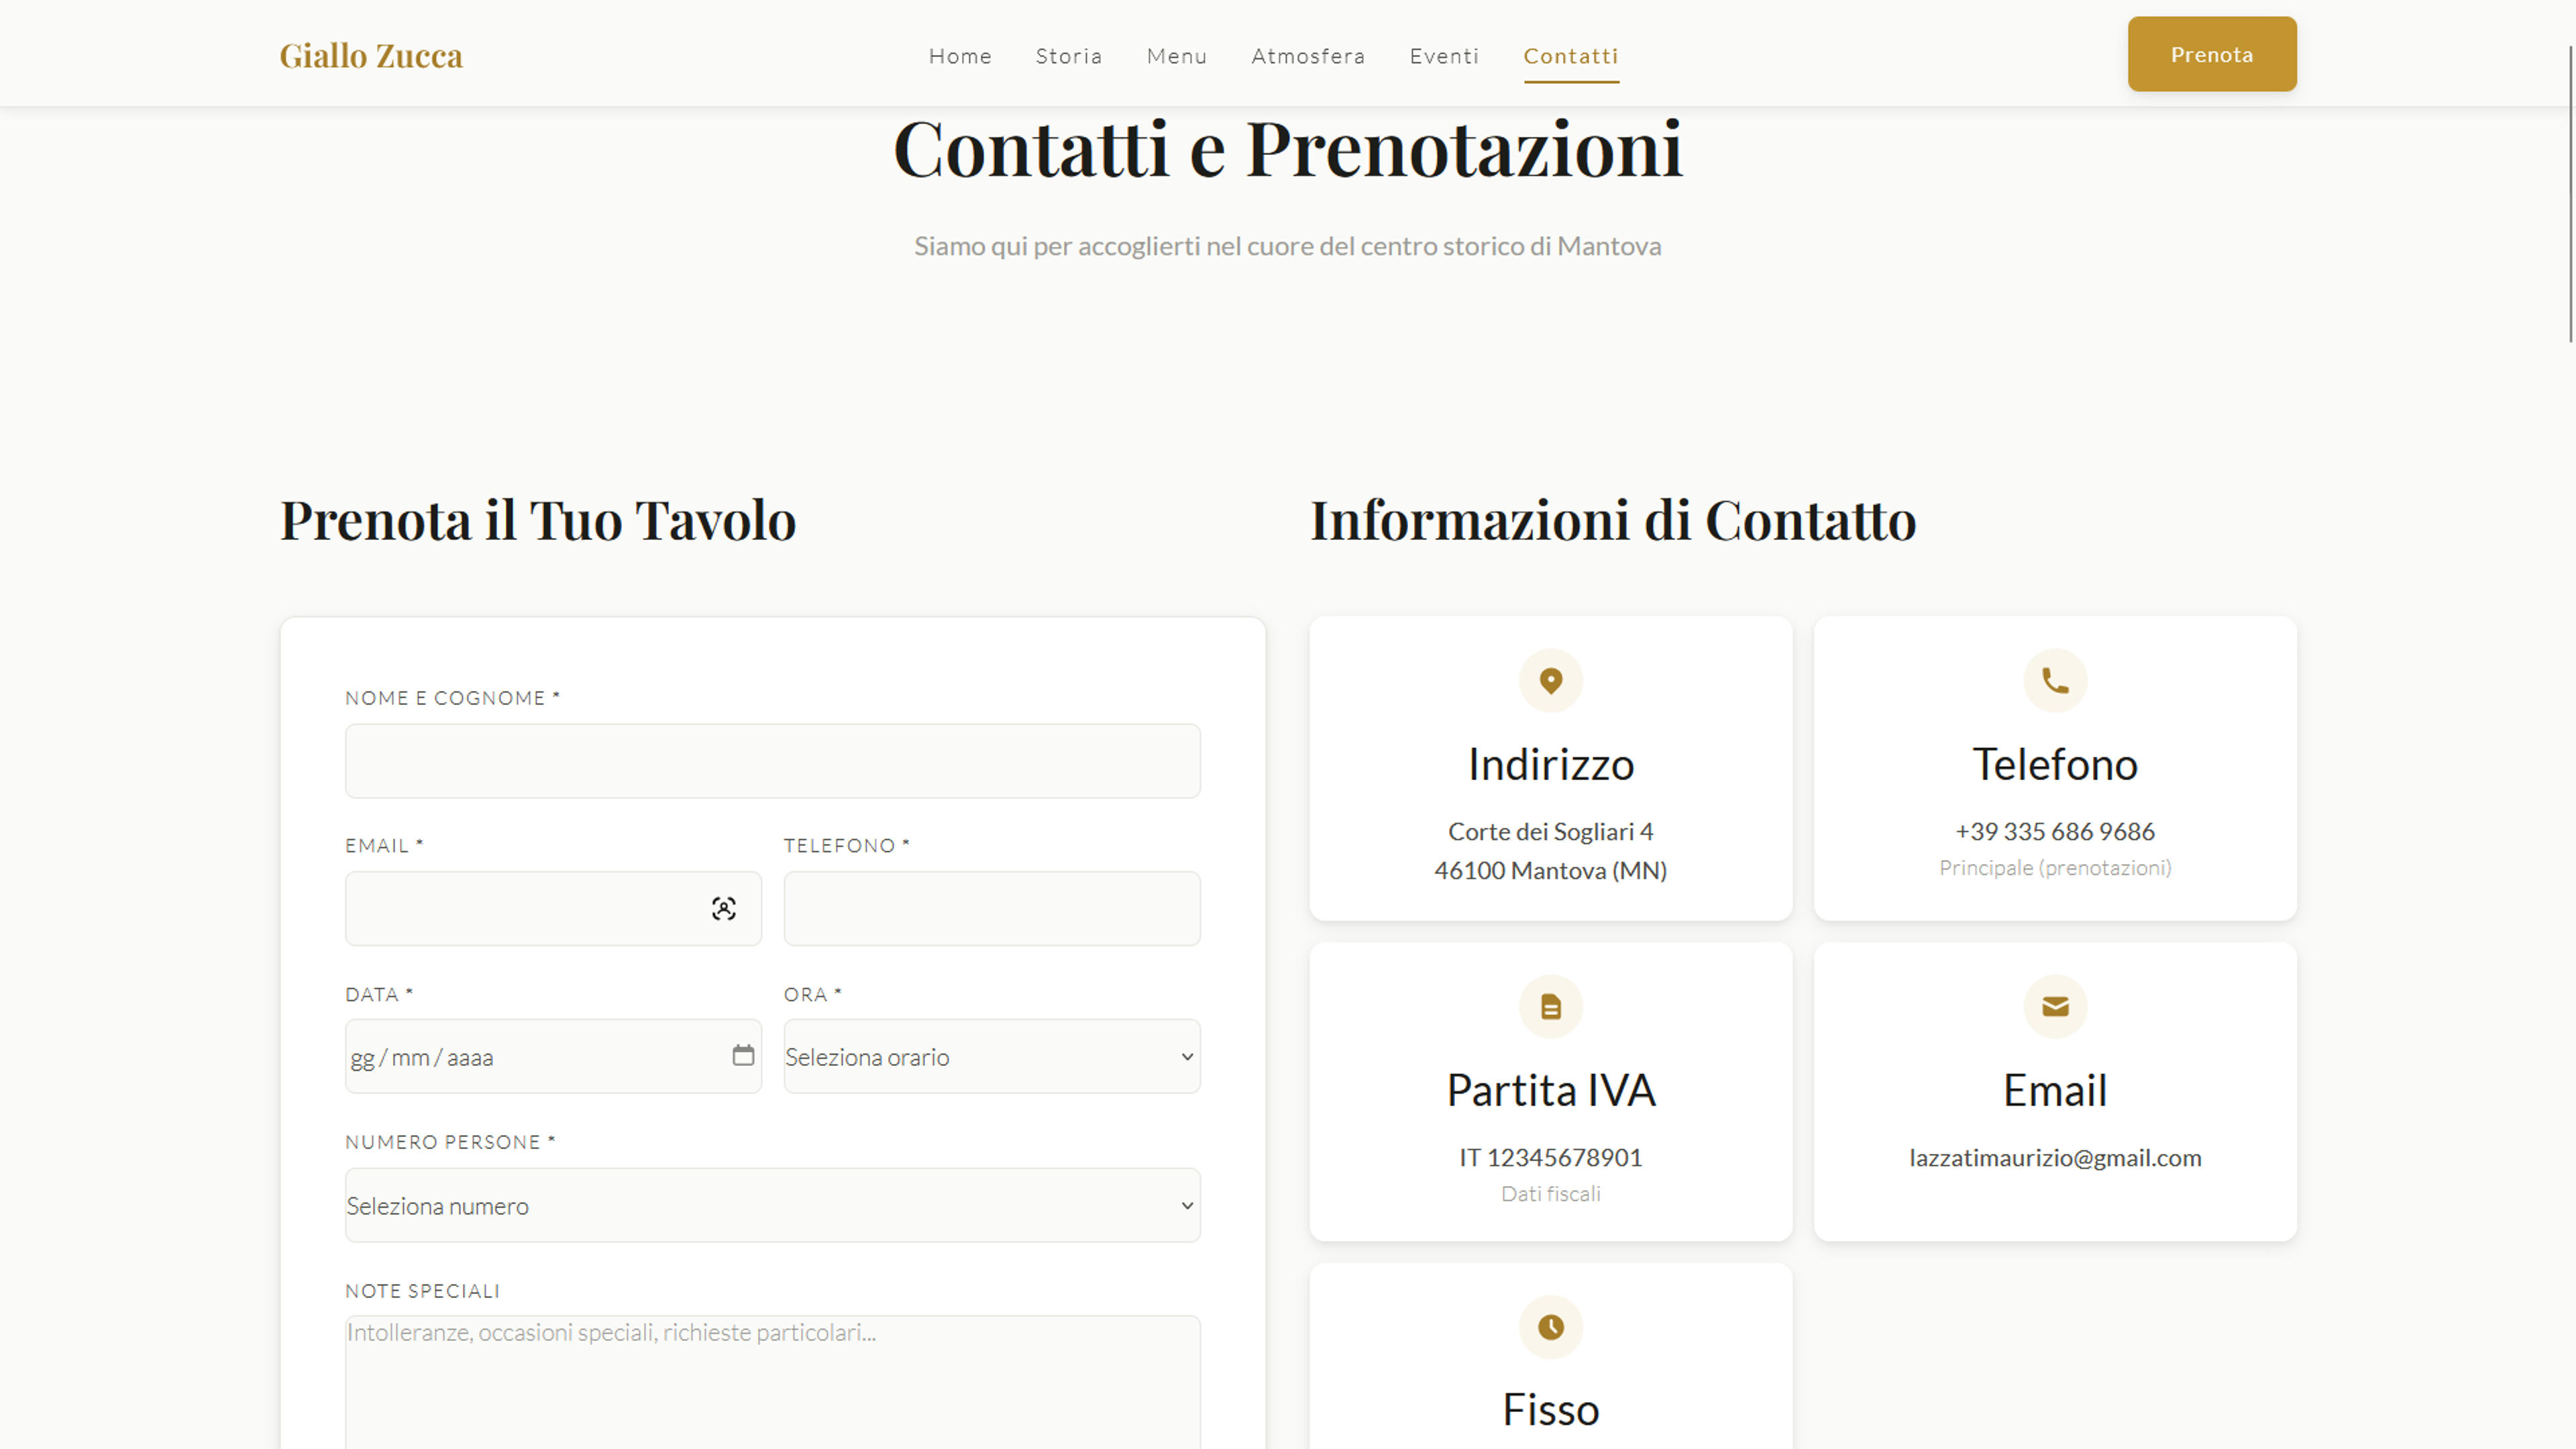Open the Menu nav item
Image resolution: width=2576 pixels, height=1449 pixels.
(1177, 56)
